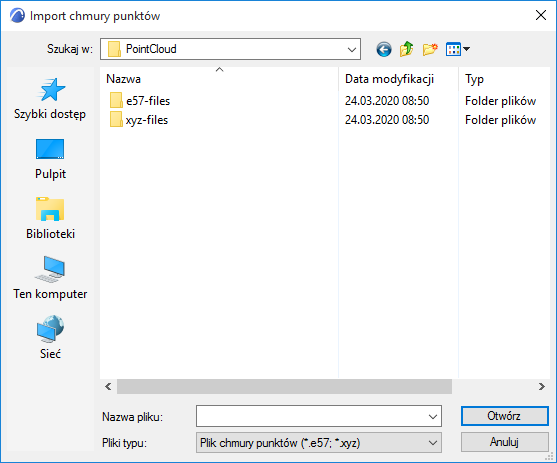
Task: Click Folder plików type for e57-files
Action: [x=500, y=101]
